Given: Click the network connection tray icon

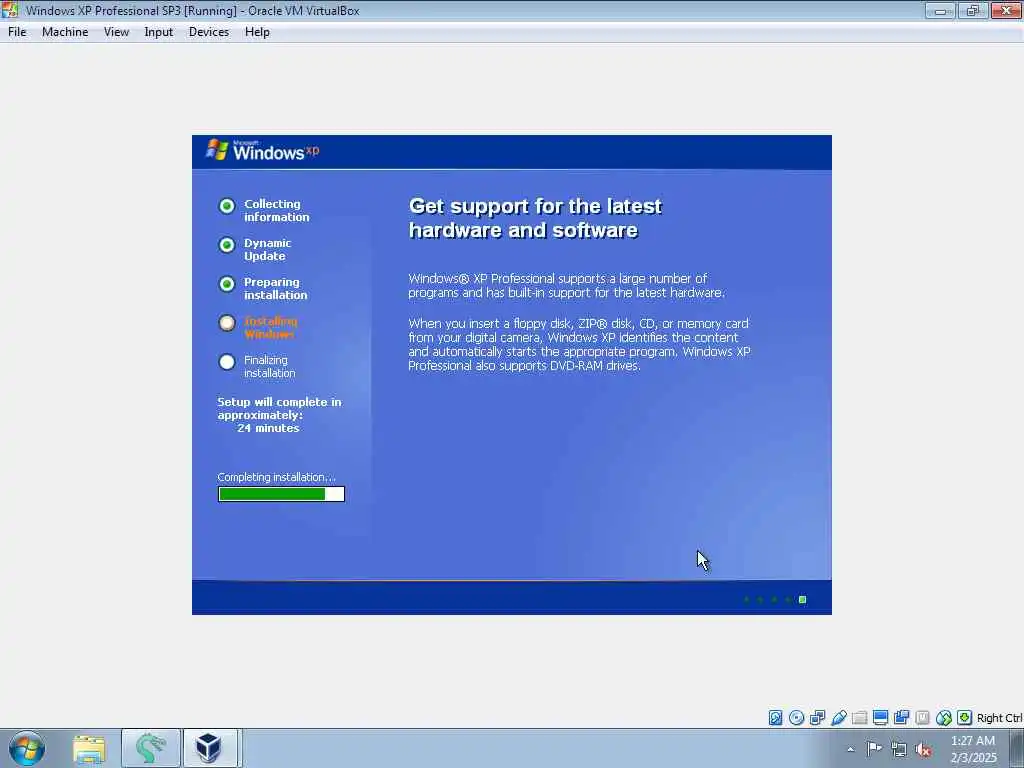Looking at the screenshot, I should click(x=899, y=750).
